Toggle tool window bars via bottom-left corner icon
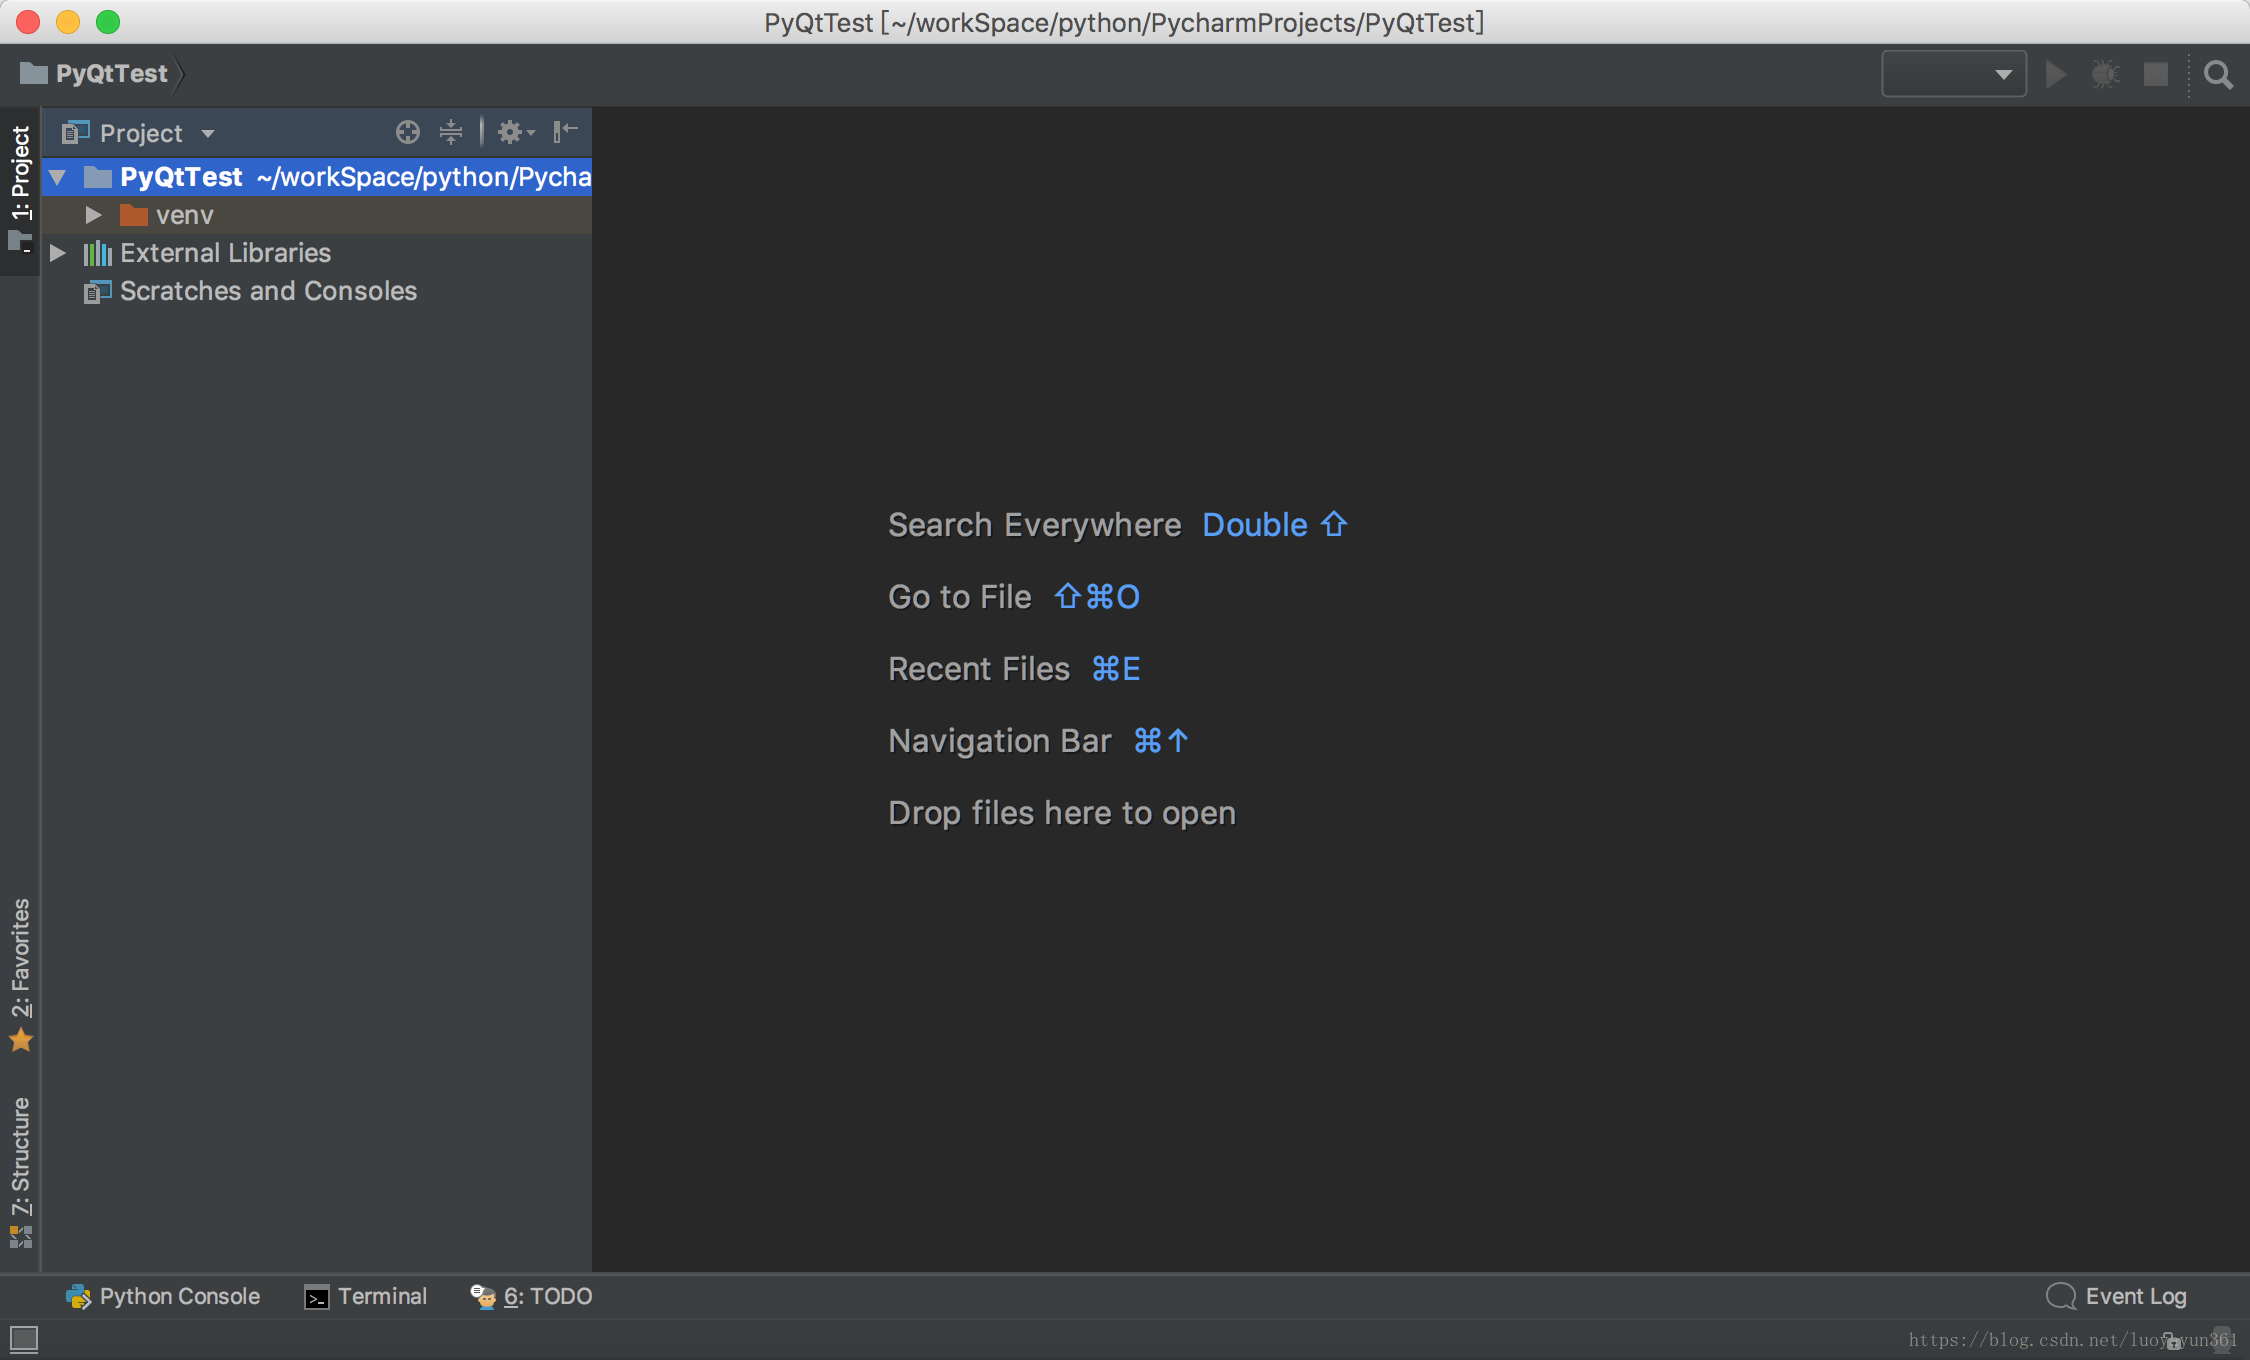Screen dimensions: 2250x1360 pos(24,1339)
